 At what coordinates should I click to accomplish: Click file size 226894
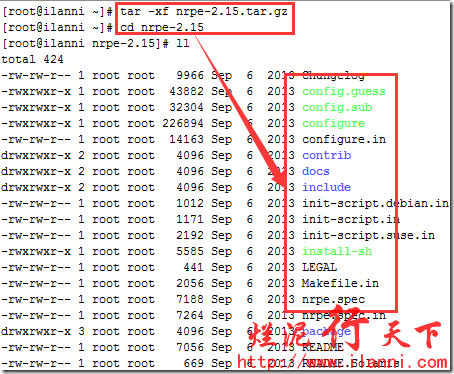pyautogui.click(x=183, y=123)
